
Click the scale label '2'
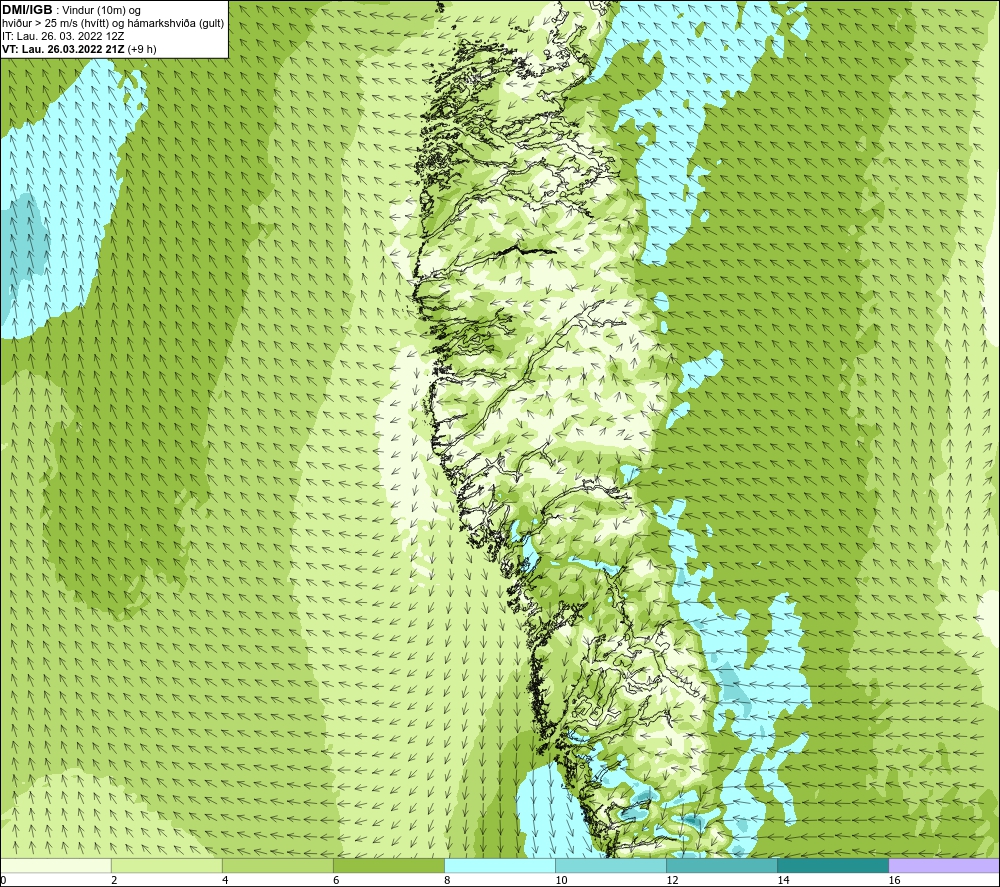(114, 881)
